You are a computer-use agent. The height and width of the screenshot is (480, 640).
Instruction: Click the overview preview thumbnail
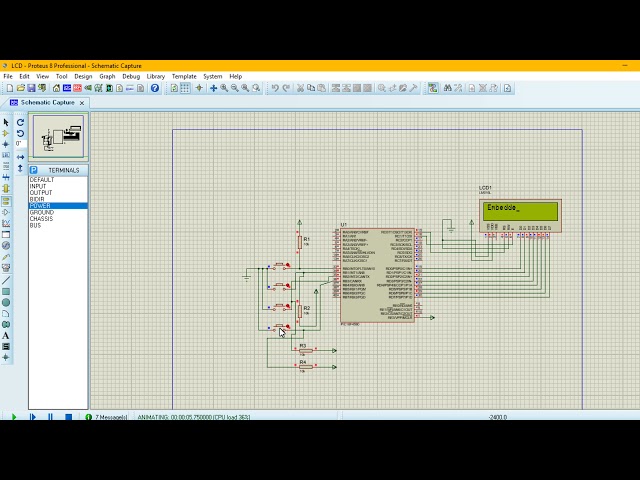coord(58,138)
